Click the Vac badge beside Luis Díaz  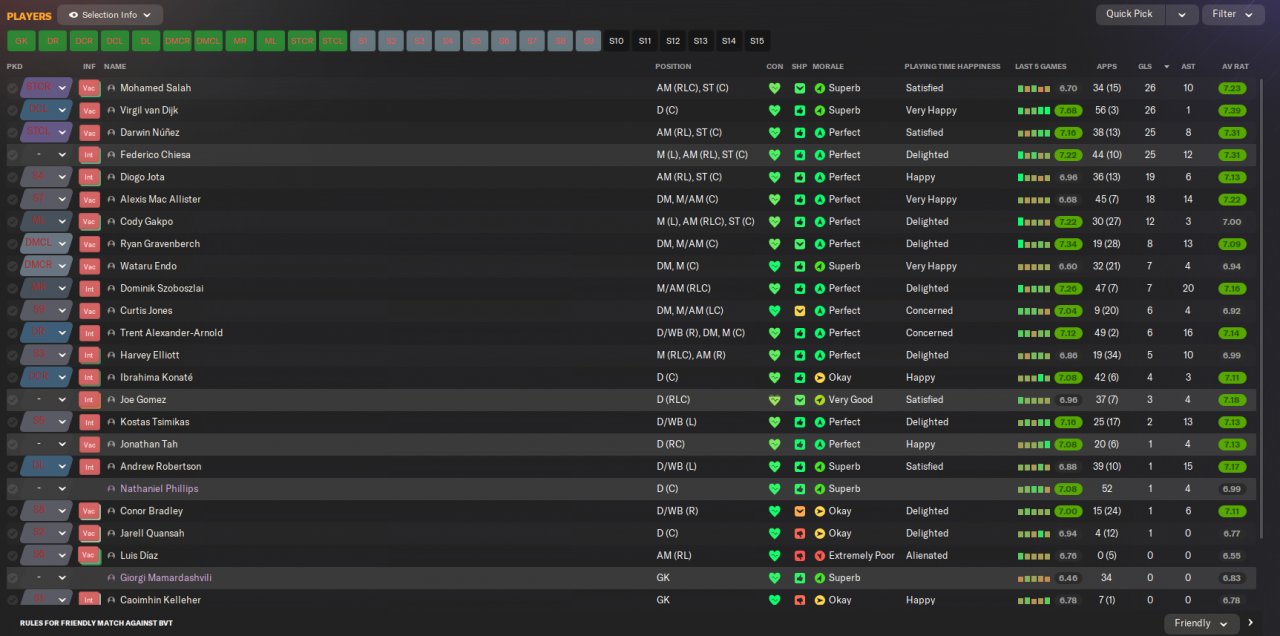pos(89,555)
